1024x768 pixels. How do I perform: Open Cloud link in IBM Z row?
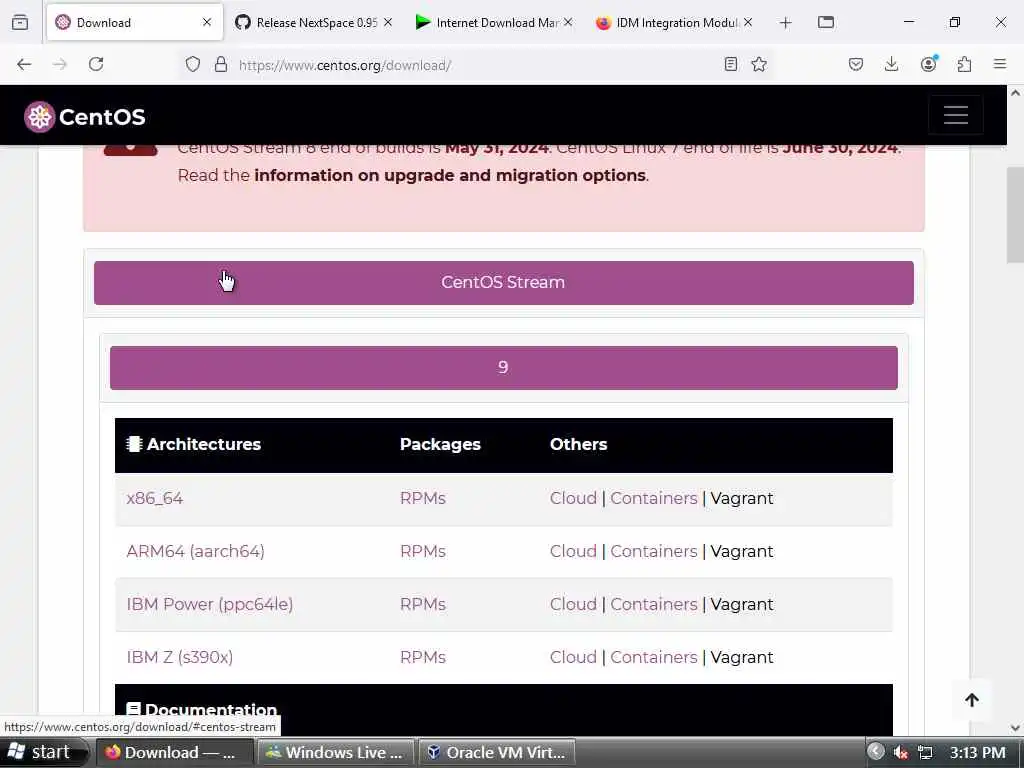point(573,657)
